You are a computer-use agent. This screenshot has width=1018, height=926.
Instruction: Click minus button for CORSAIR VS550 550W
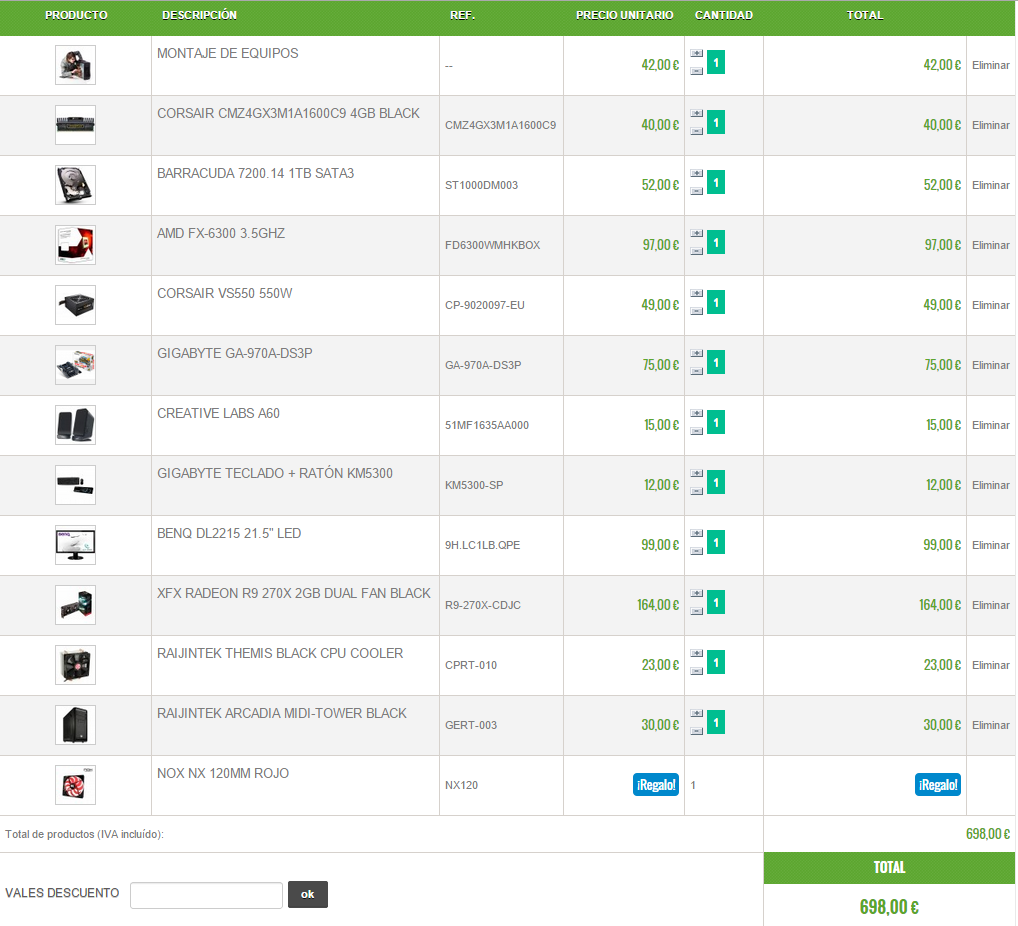point(697,311)
